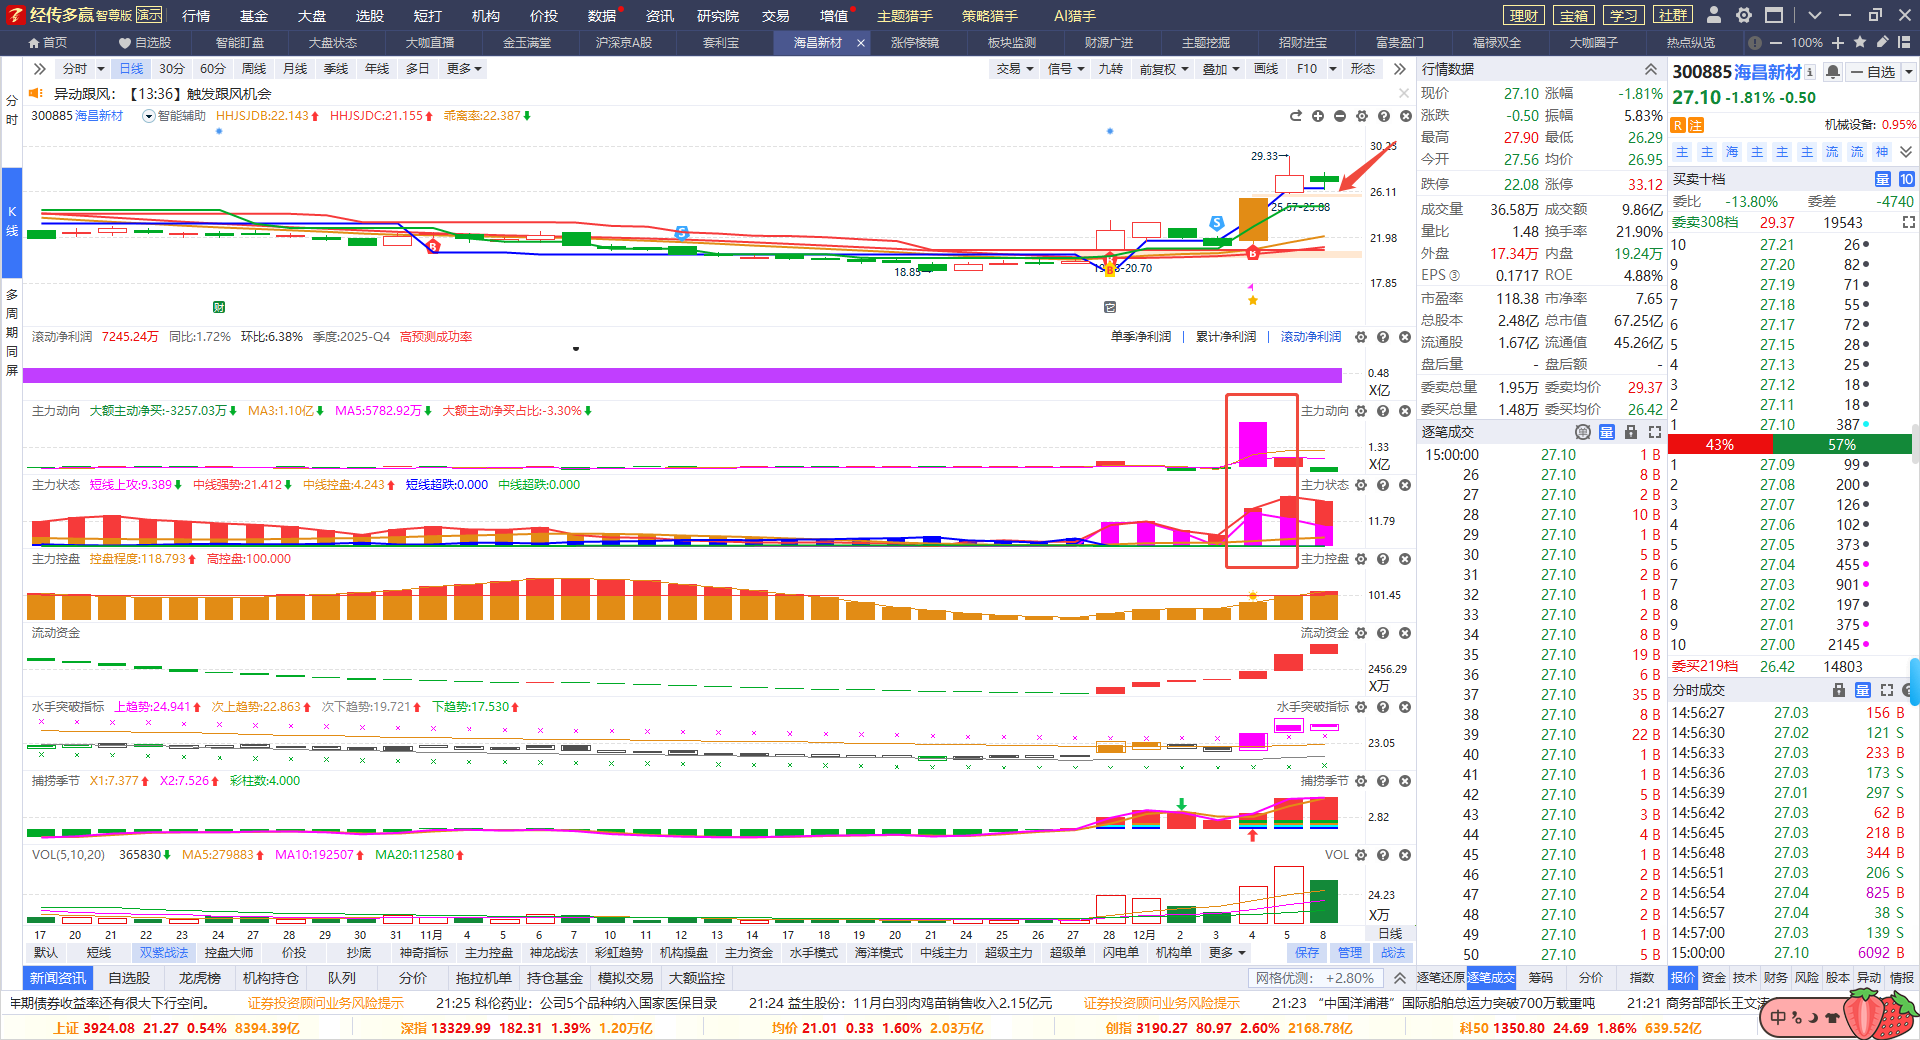Image resolution: width=1920 pixels, height=1040 pixels.
Task: Click the stock info 'i' icon
Action: [x=1810, y=72]
